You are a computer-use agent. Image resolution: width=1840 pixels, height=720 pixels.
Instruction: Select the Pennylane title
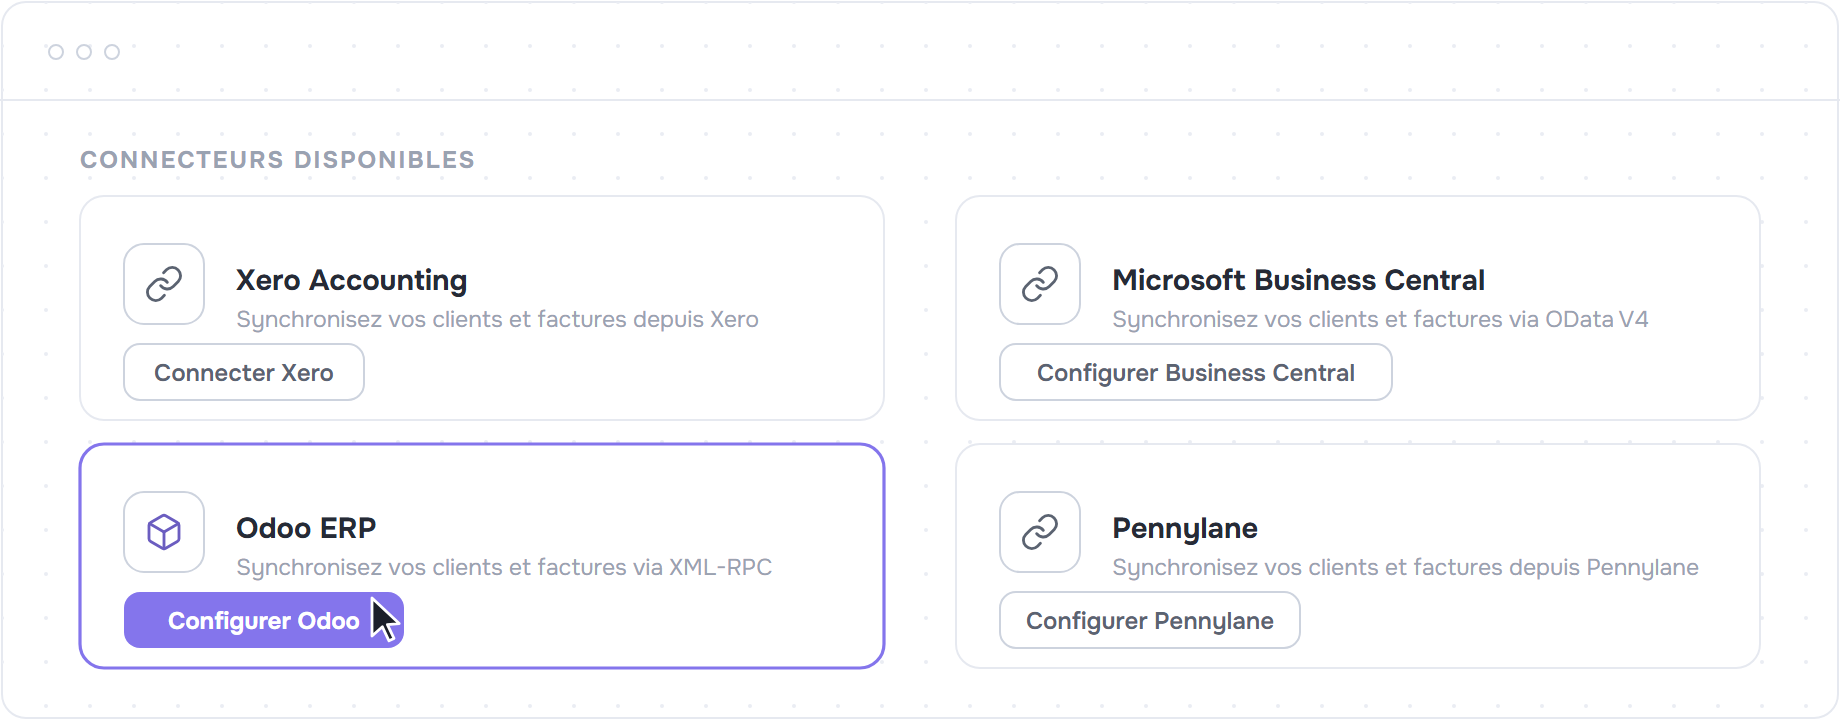pyautogui.click(x=1185, y=528)
